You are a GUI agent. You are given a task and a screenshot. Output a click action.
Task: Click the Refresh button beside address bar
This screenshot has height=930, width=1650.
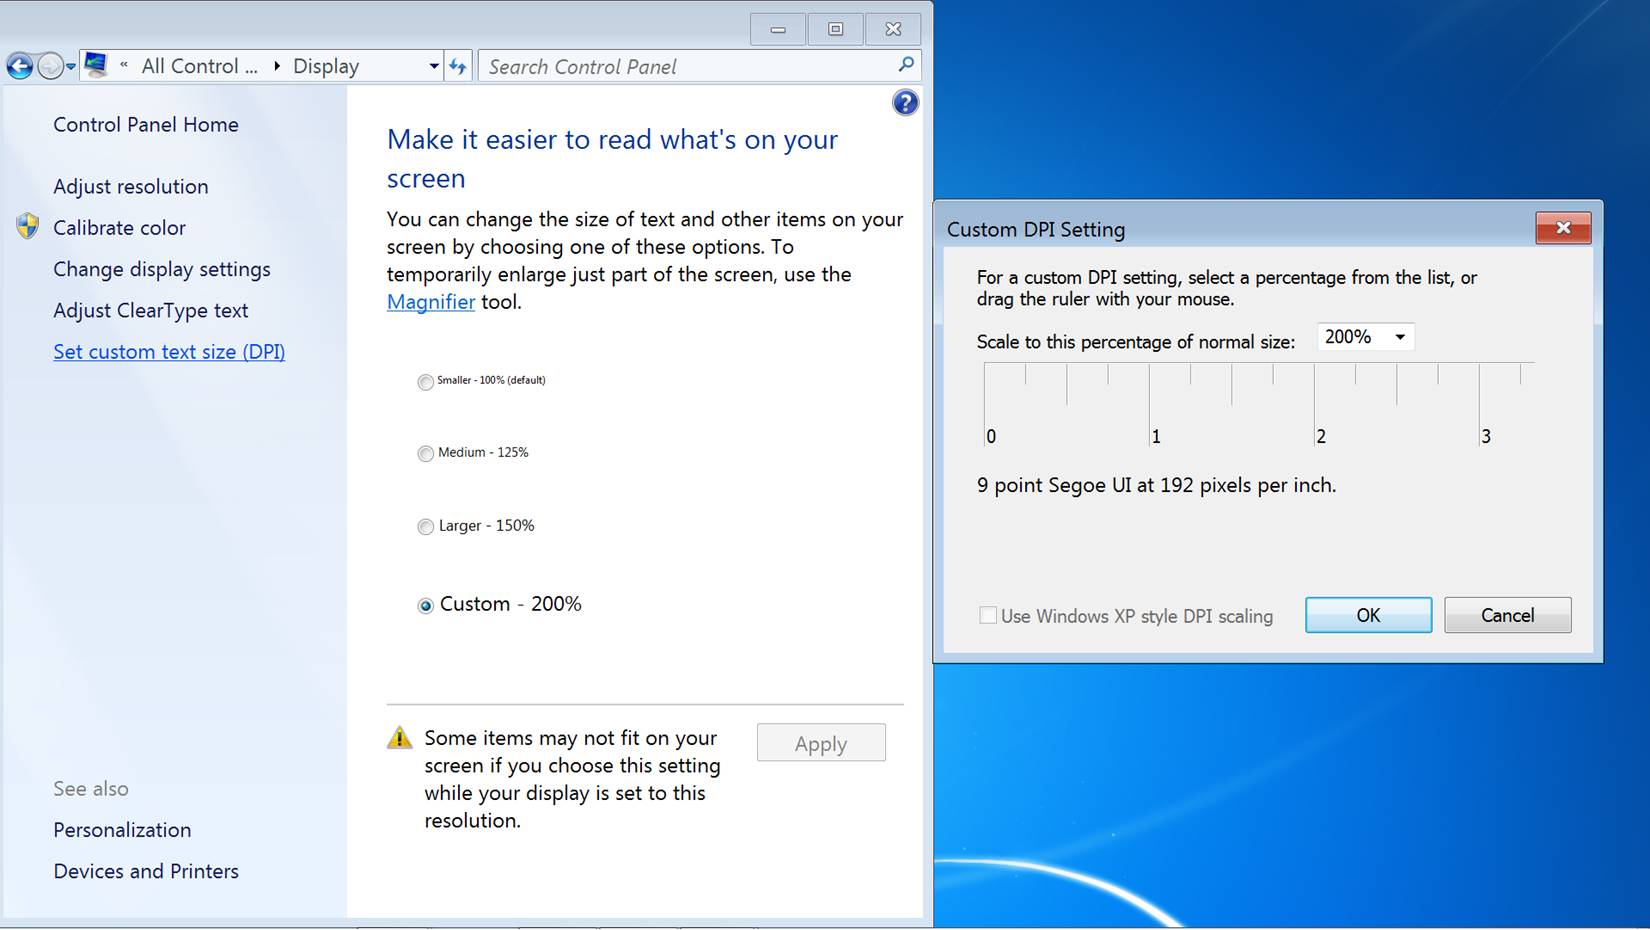[458, 66]
